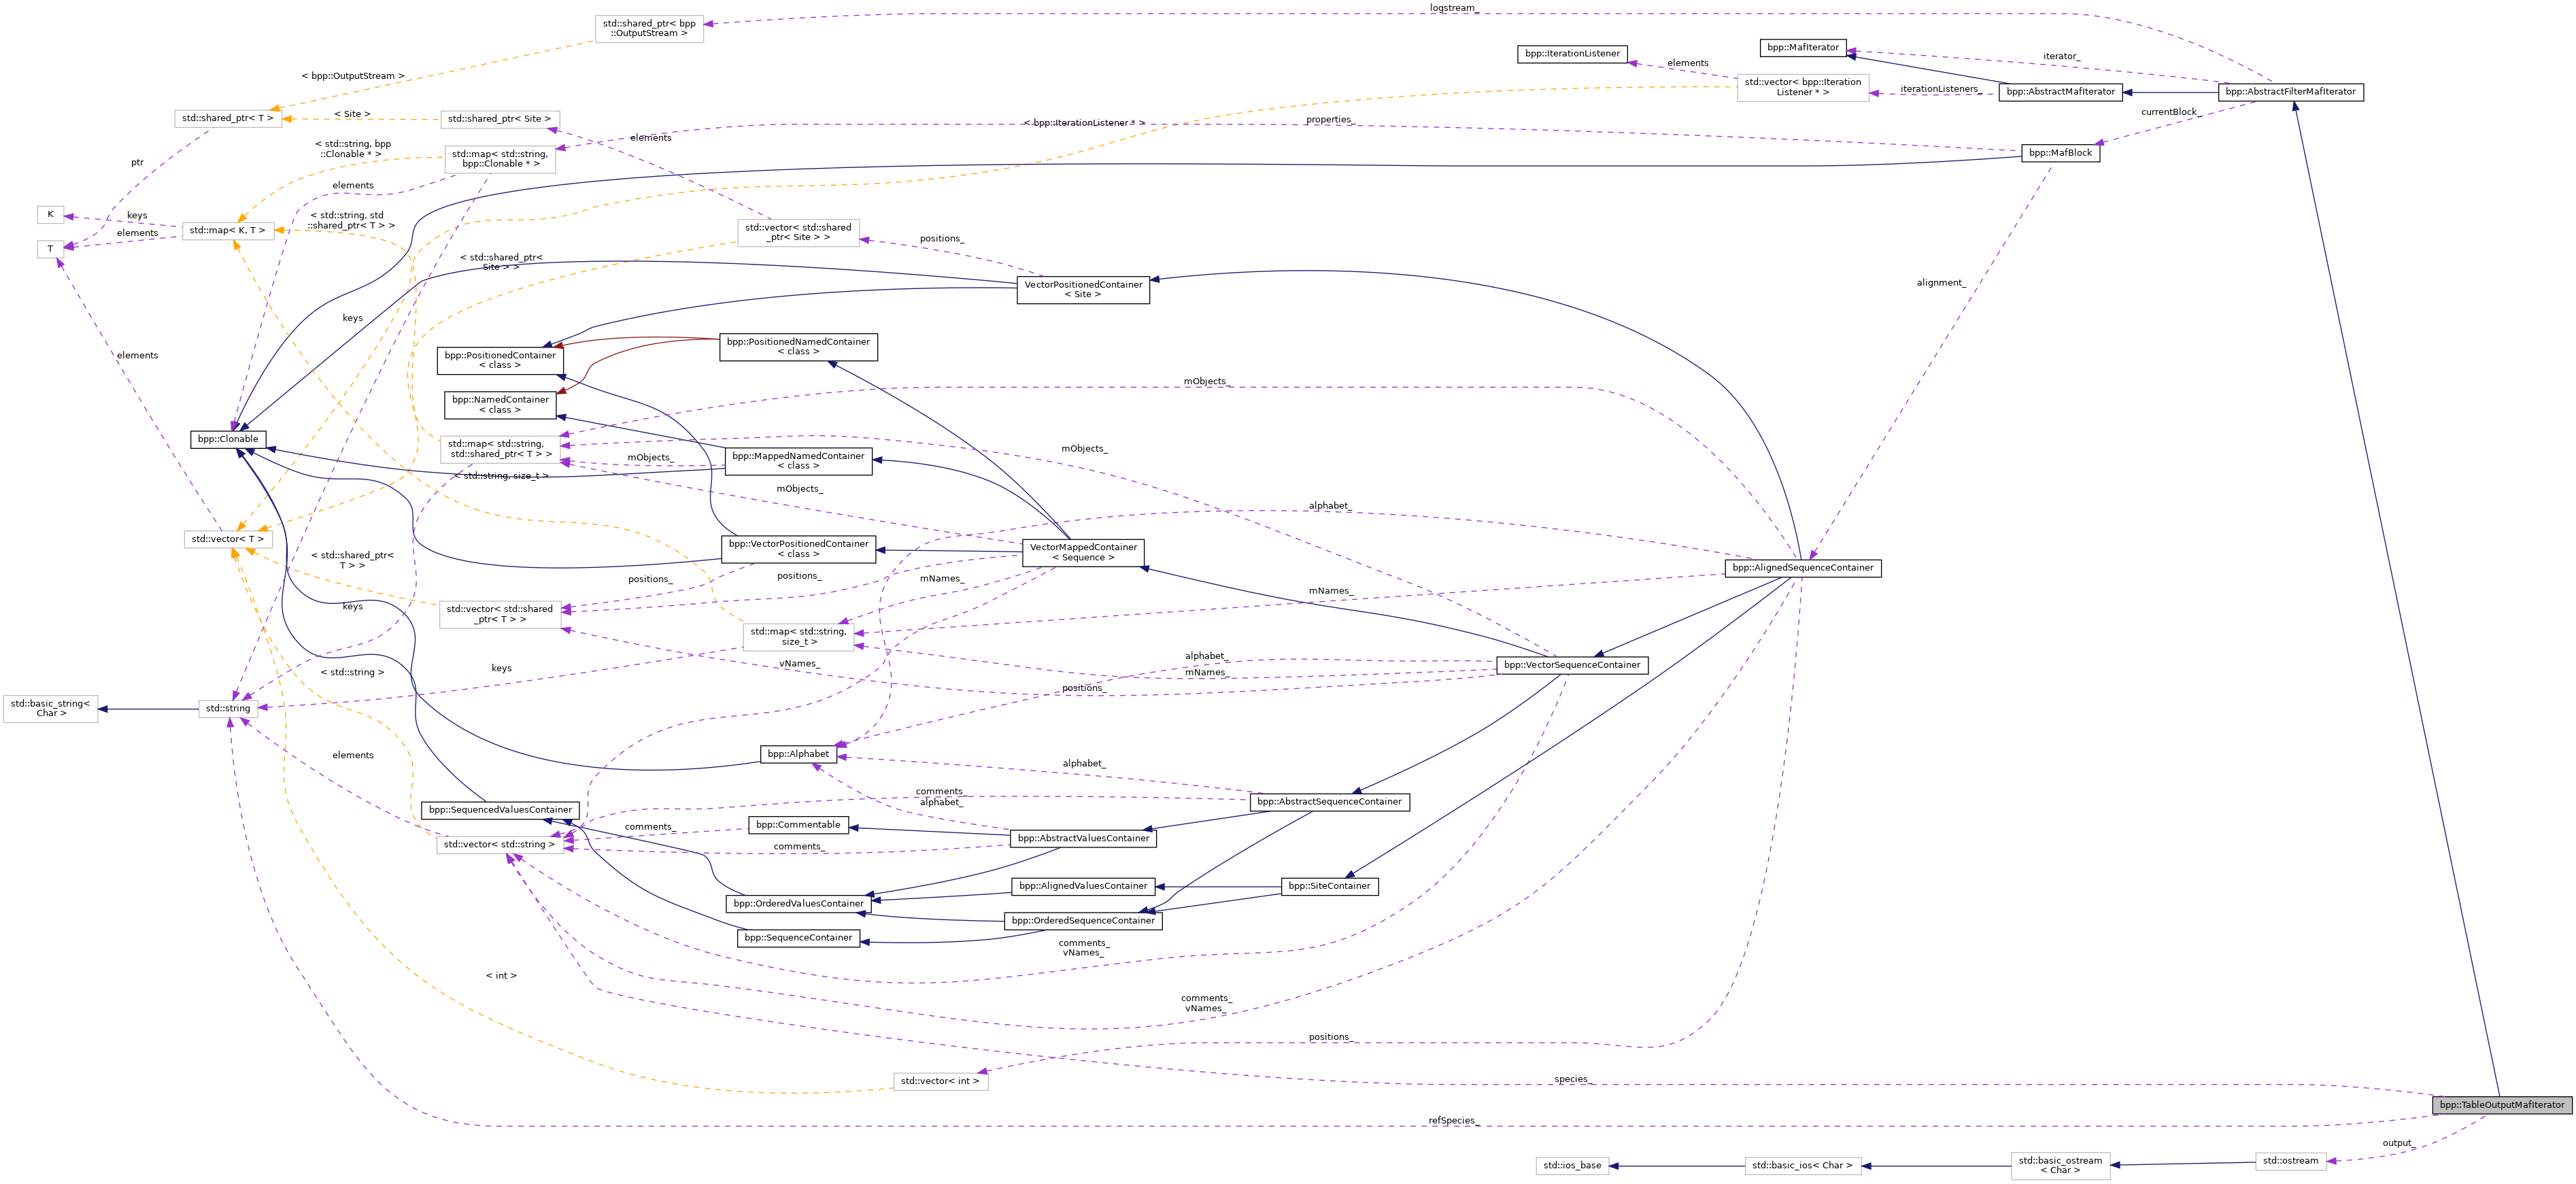
Task: Click the std::string node
Action: (228, 709)
